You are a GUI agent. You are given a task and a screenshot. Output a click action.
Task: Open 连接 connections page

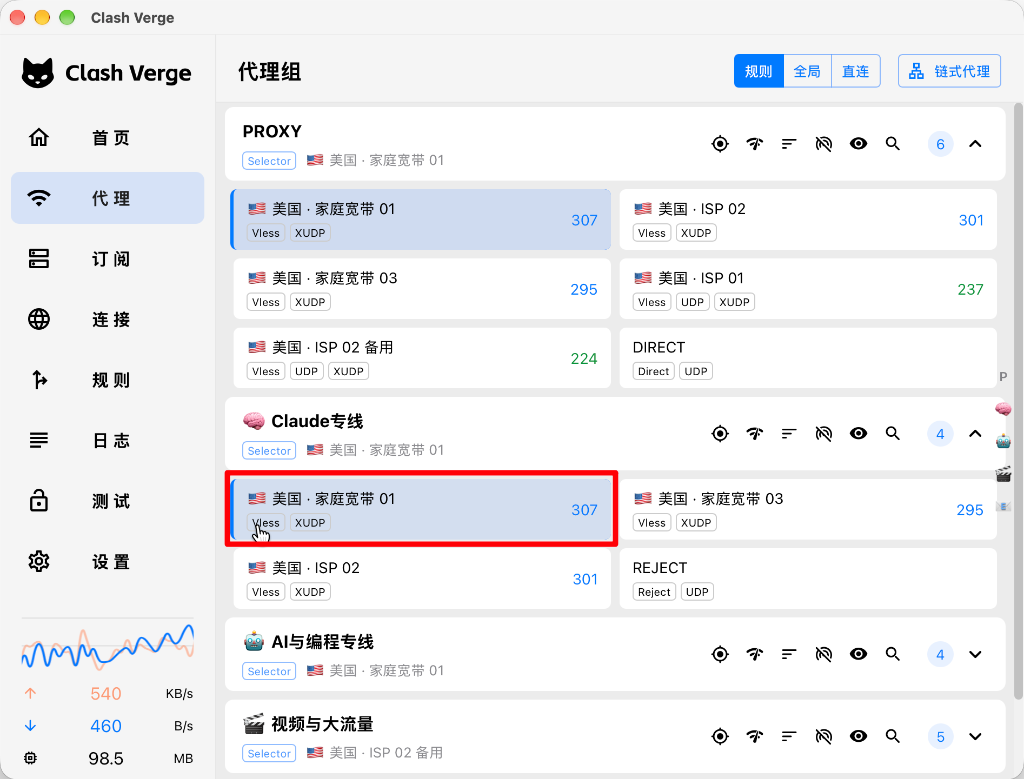108,319
